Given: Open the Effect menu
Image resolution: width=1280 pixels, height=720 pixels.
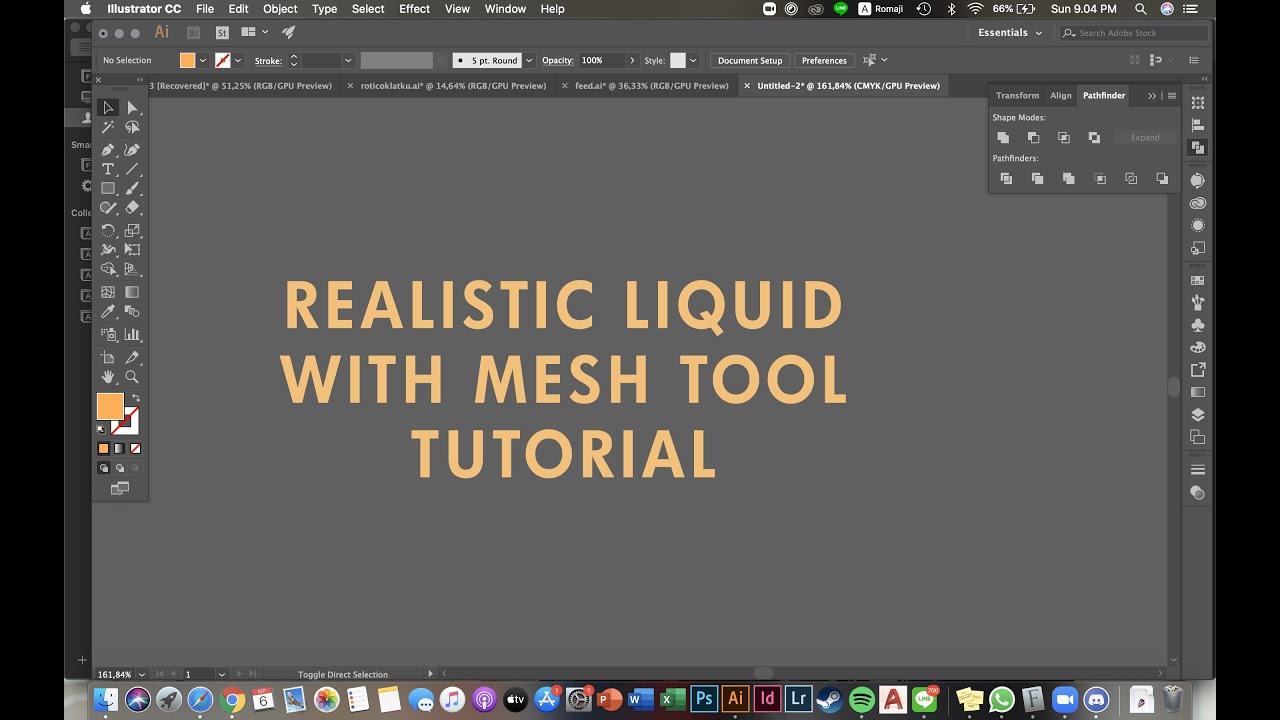Looking at the screenshot, I should click(x=414, y=9).
